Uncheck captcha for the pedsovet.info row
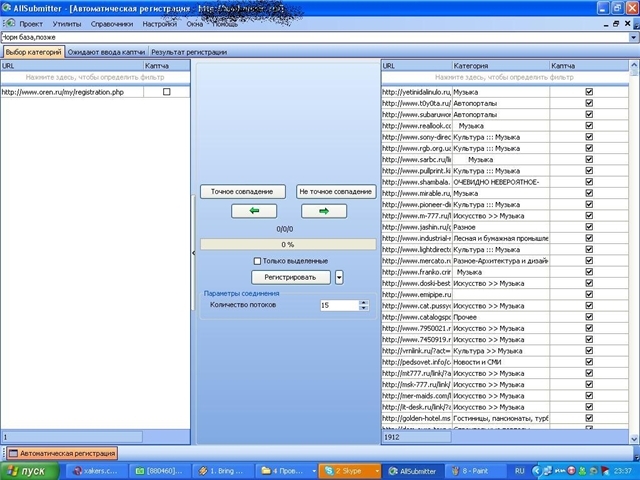The width and height of the screenshot is (640, 480). point(589,362)
